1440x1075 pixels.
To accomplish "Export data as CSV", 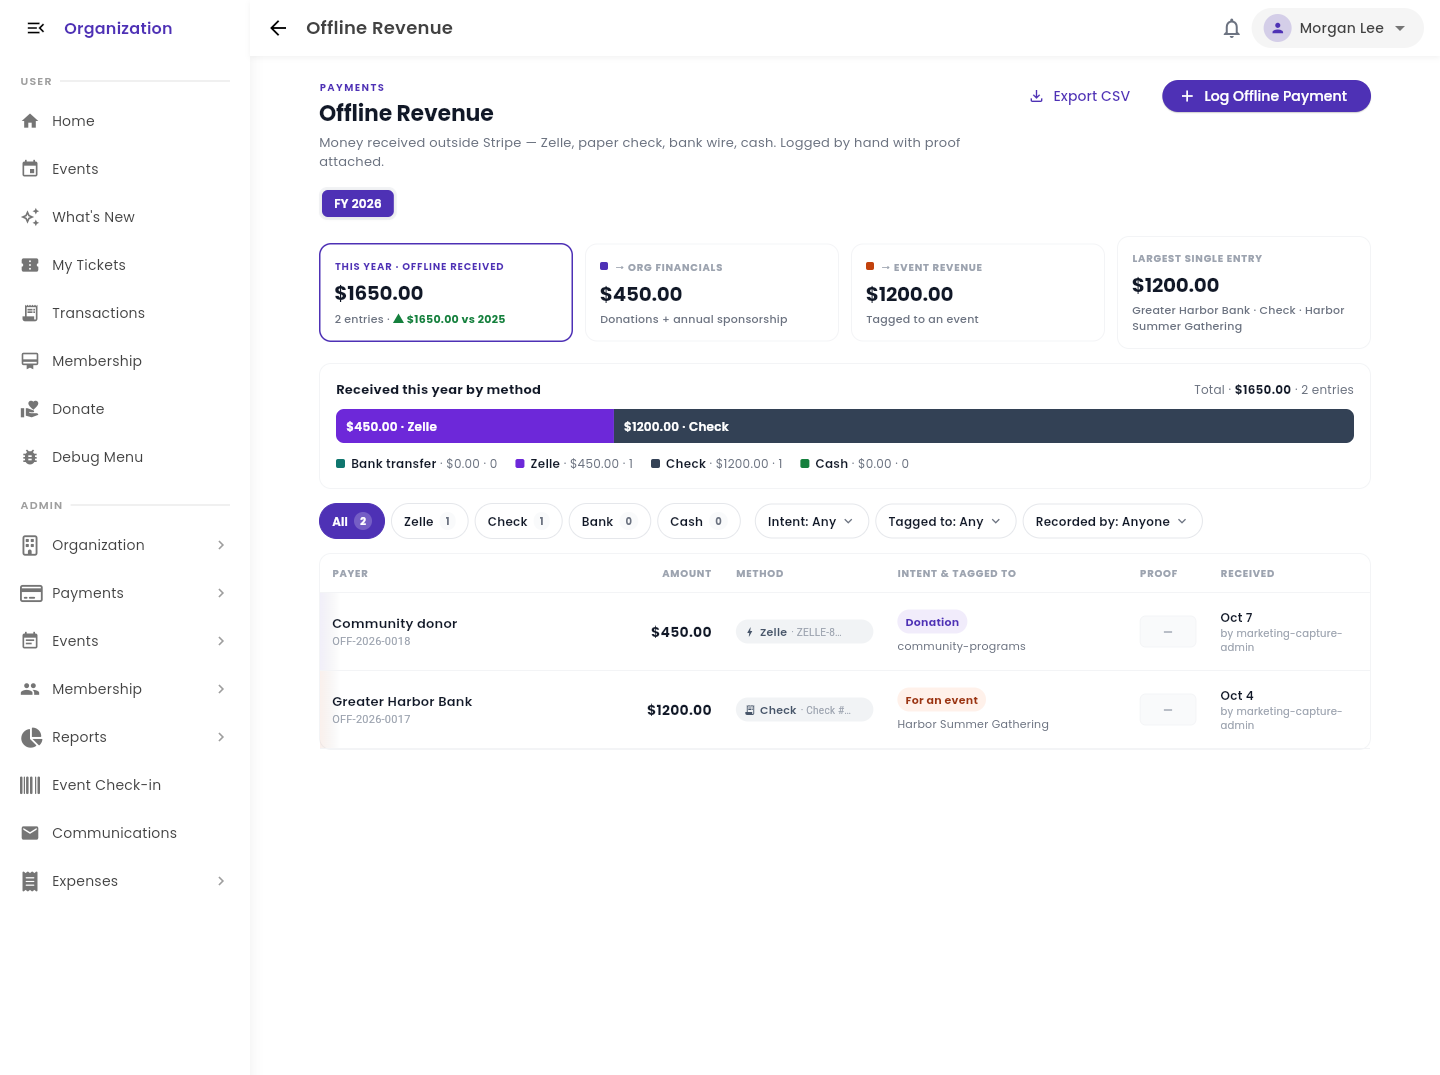I will click(x=1080, y=96).
